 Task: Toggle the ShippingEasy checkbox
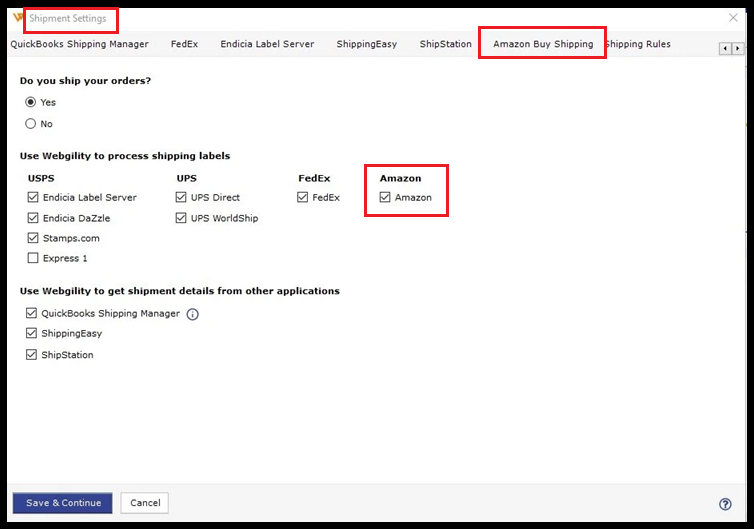[x=31, y=333]
